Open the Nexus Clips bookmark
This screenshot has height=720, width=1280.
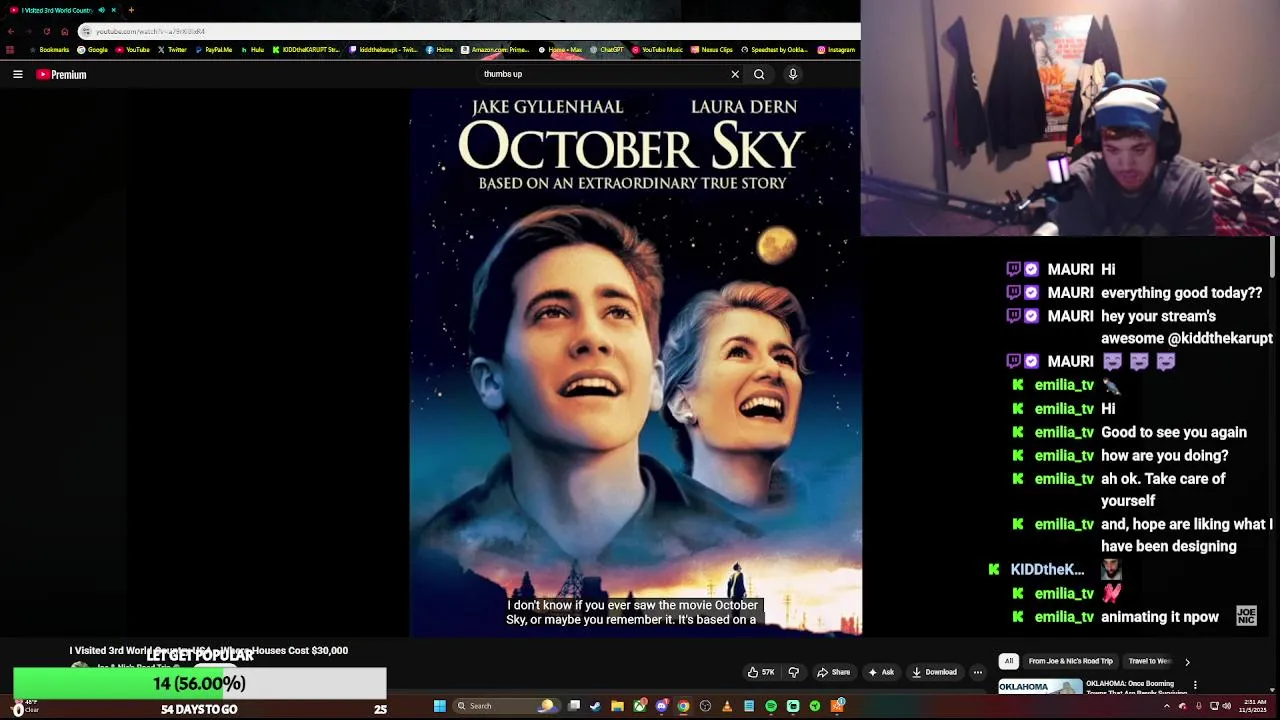pyautogui.click(x=711, y=50)
